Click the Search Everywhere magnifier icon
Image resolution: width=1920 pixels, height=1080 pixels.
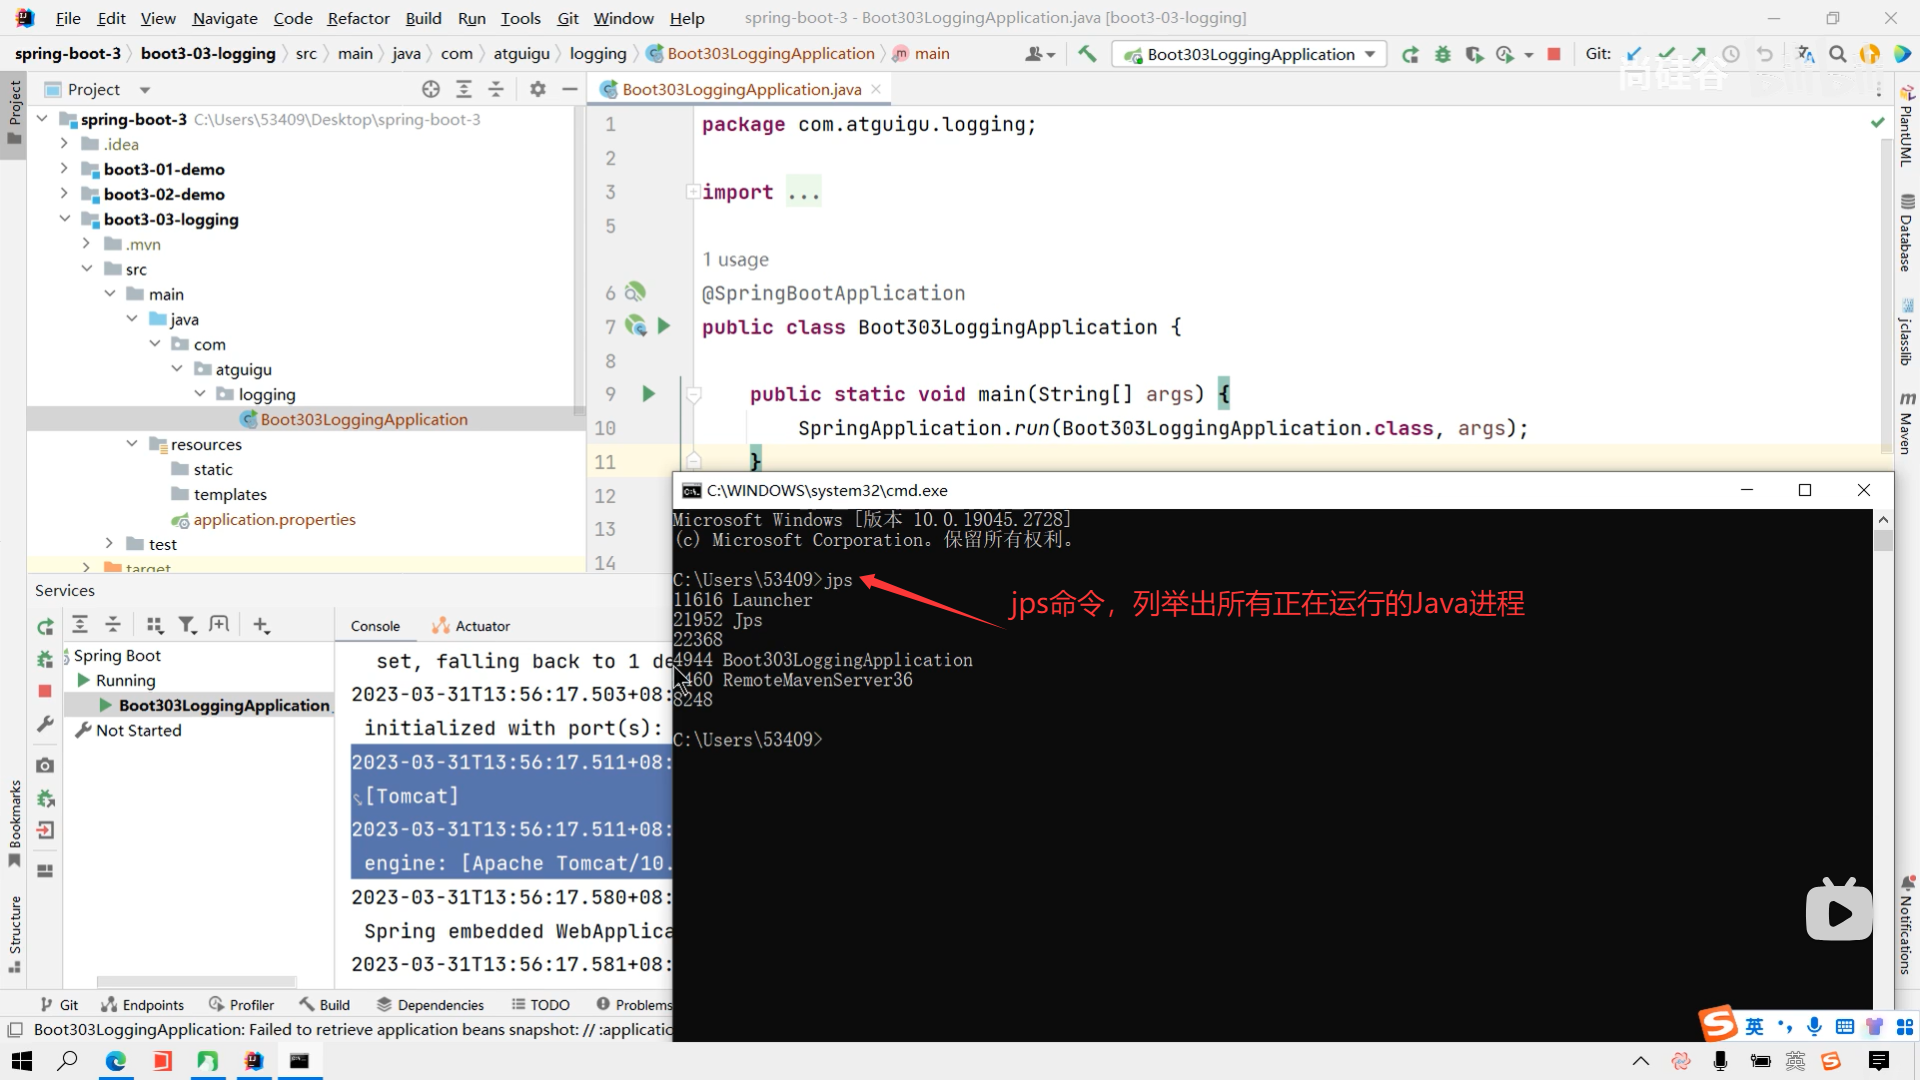1837,54
